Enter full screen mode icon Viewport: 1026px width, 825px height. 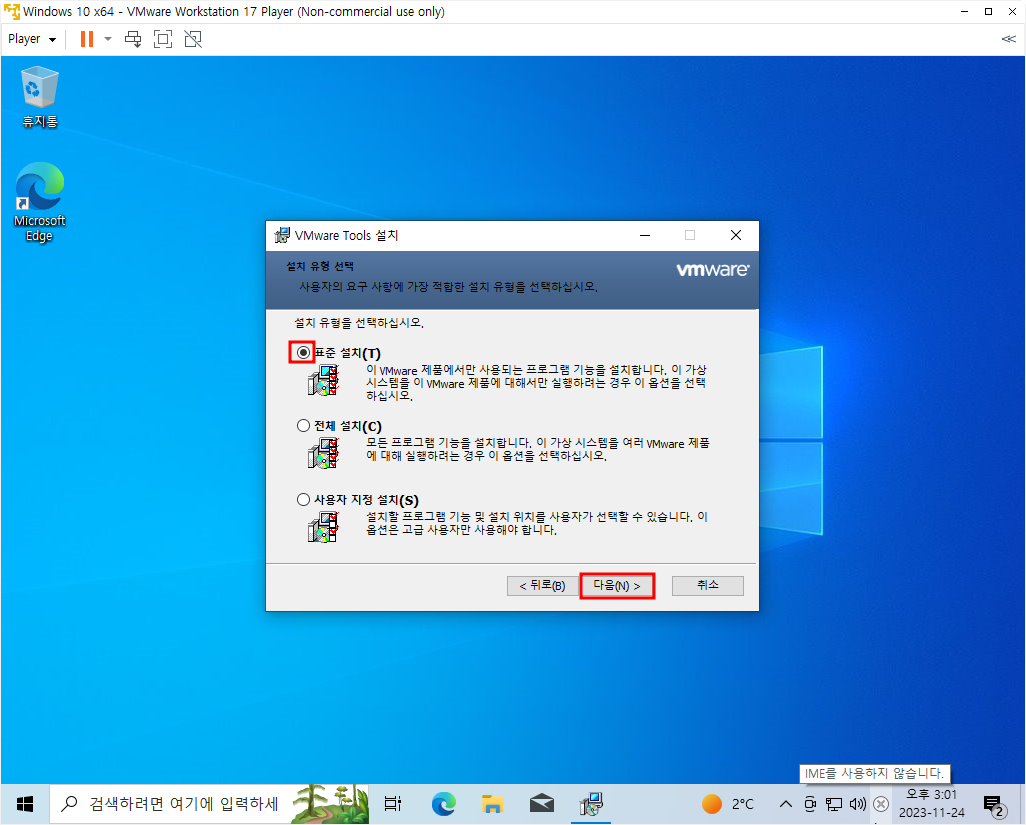click(163, 39)
